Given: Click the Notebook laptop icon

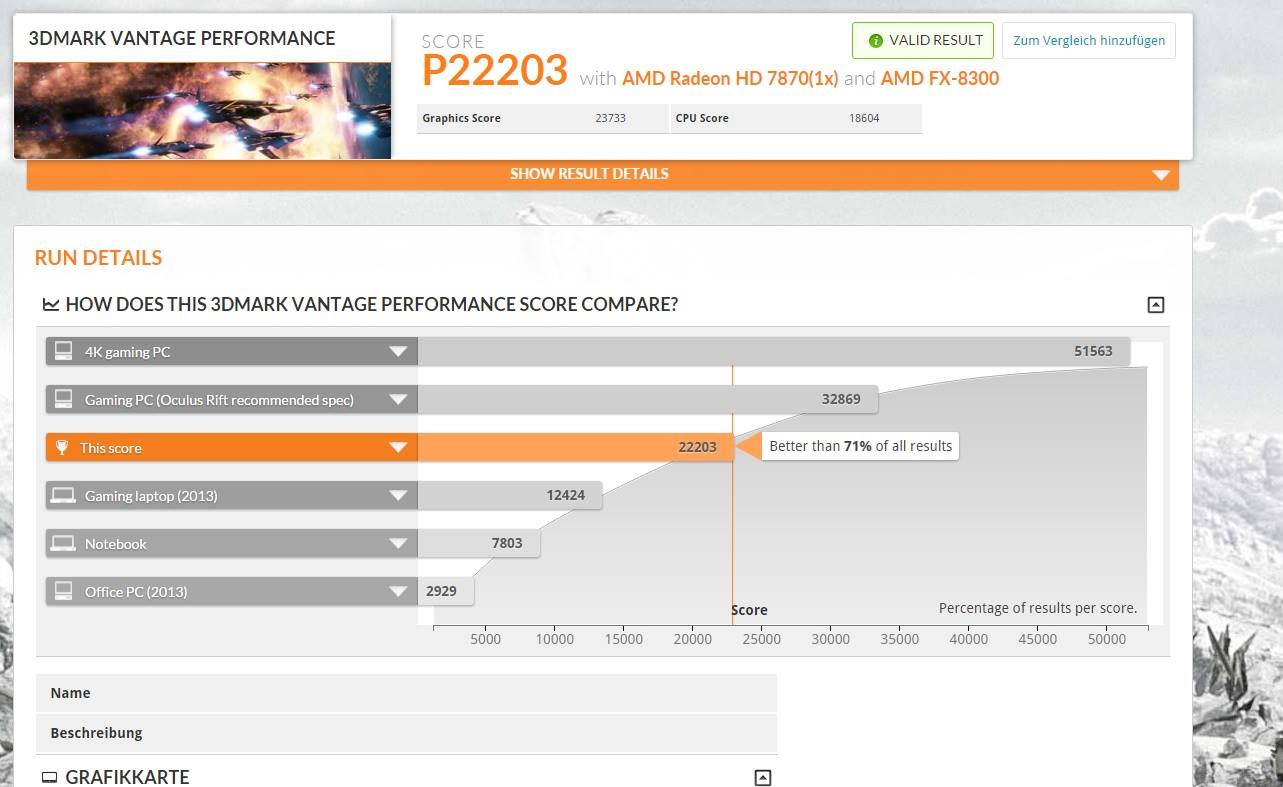Looking at the screenshot, I should 63,543.
